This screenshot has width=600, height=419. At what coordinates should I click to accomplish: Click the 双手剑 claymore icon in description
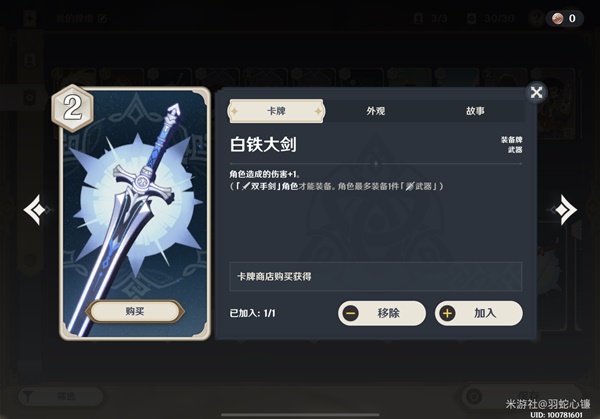(246, 187)
